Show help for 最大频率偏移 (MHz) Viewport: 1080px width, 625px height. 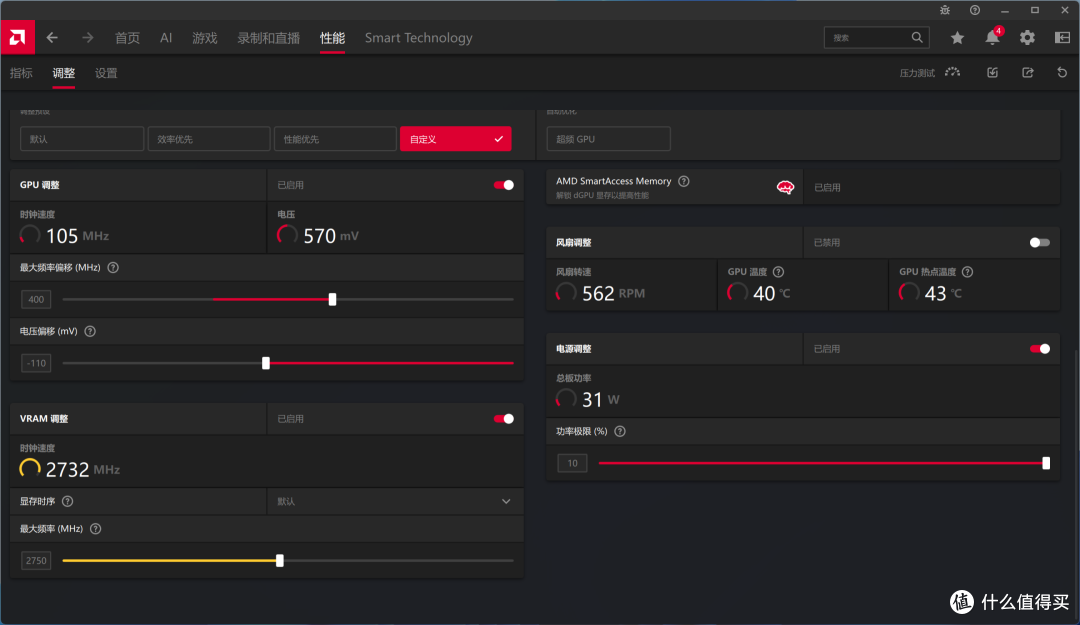click(x=113, y=267)
